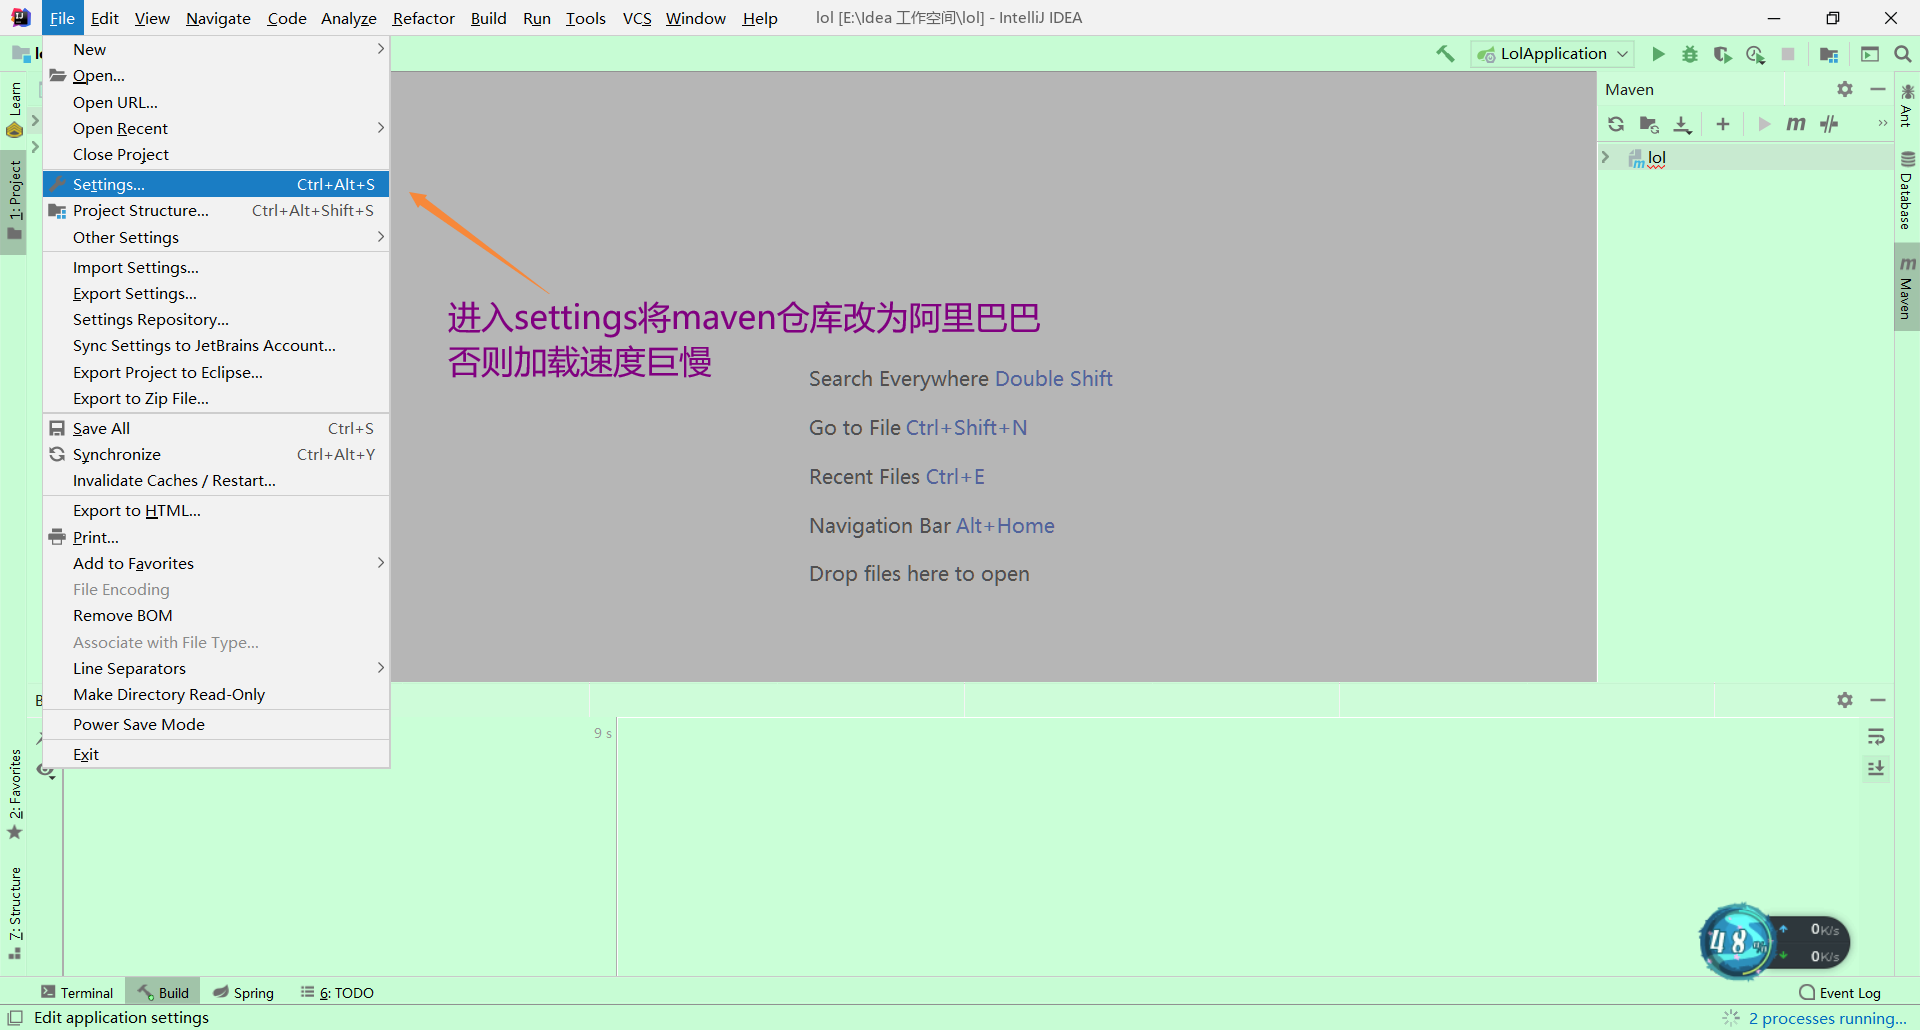Image resolution: width=1920 pixels, height=1030 pixels.
Task: Click the 48% network monitor widget
Action: [1774, 942]
